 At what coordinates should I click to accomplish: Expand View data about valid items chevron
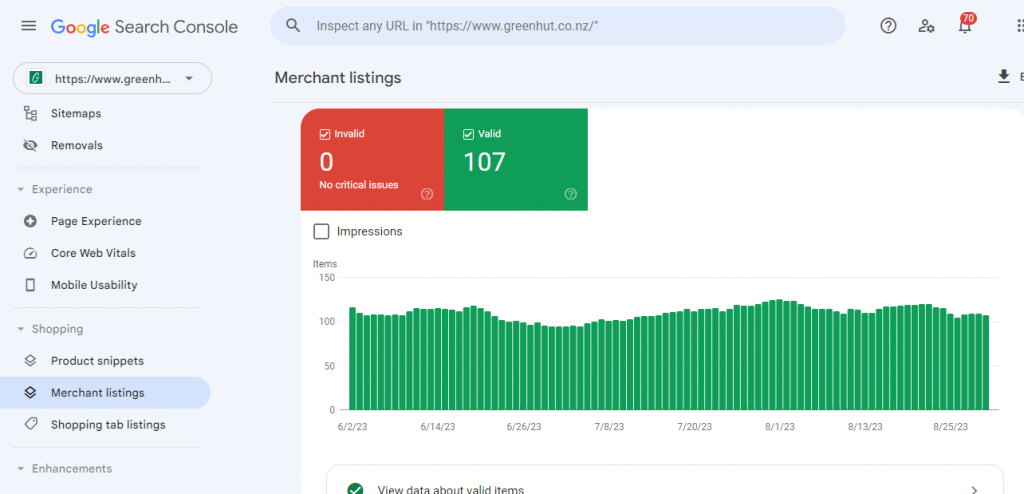point(974,489)
